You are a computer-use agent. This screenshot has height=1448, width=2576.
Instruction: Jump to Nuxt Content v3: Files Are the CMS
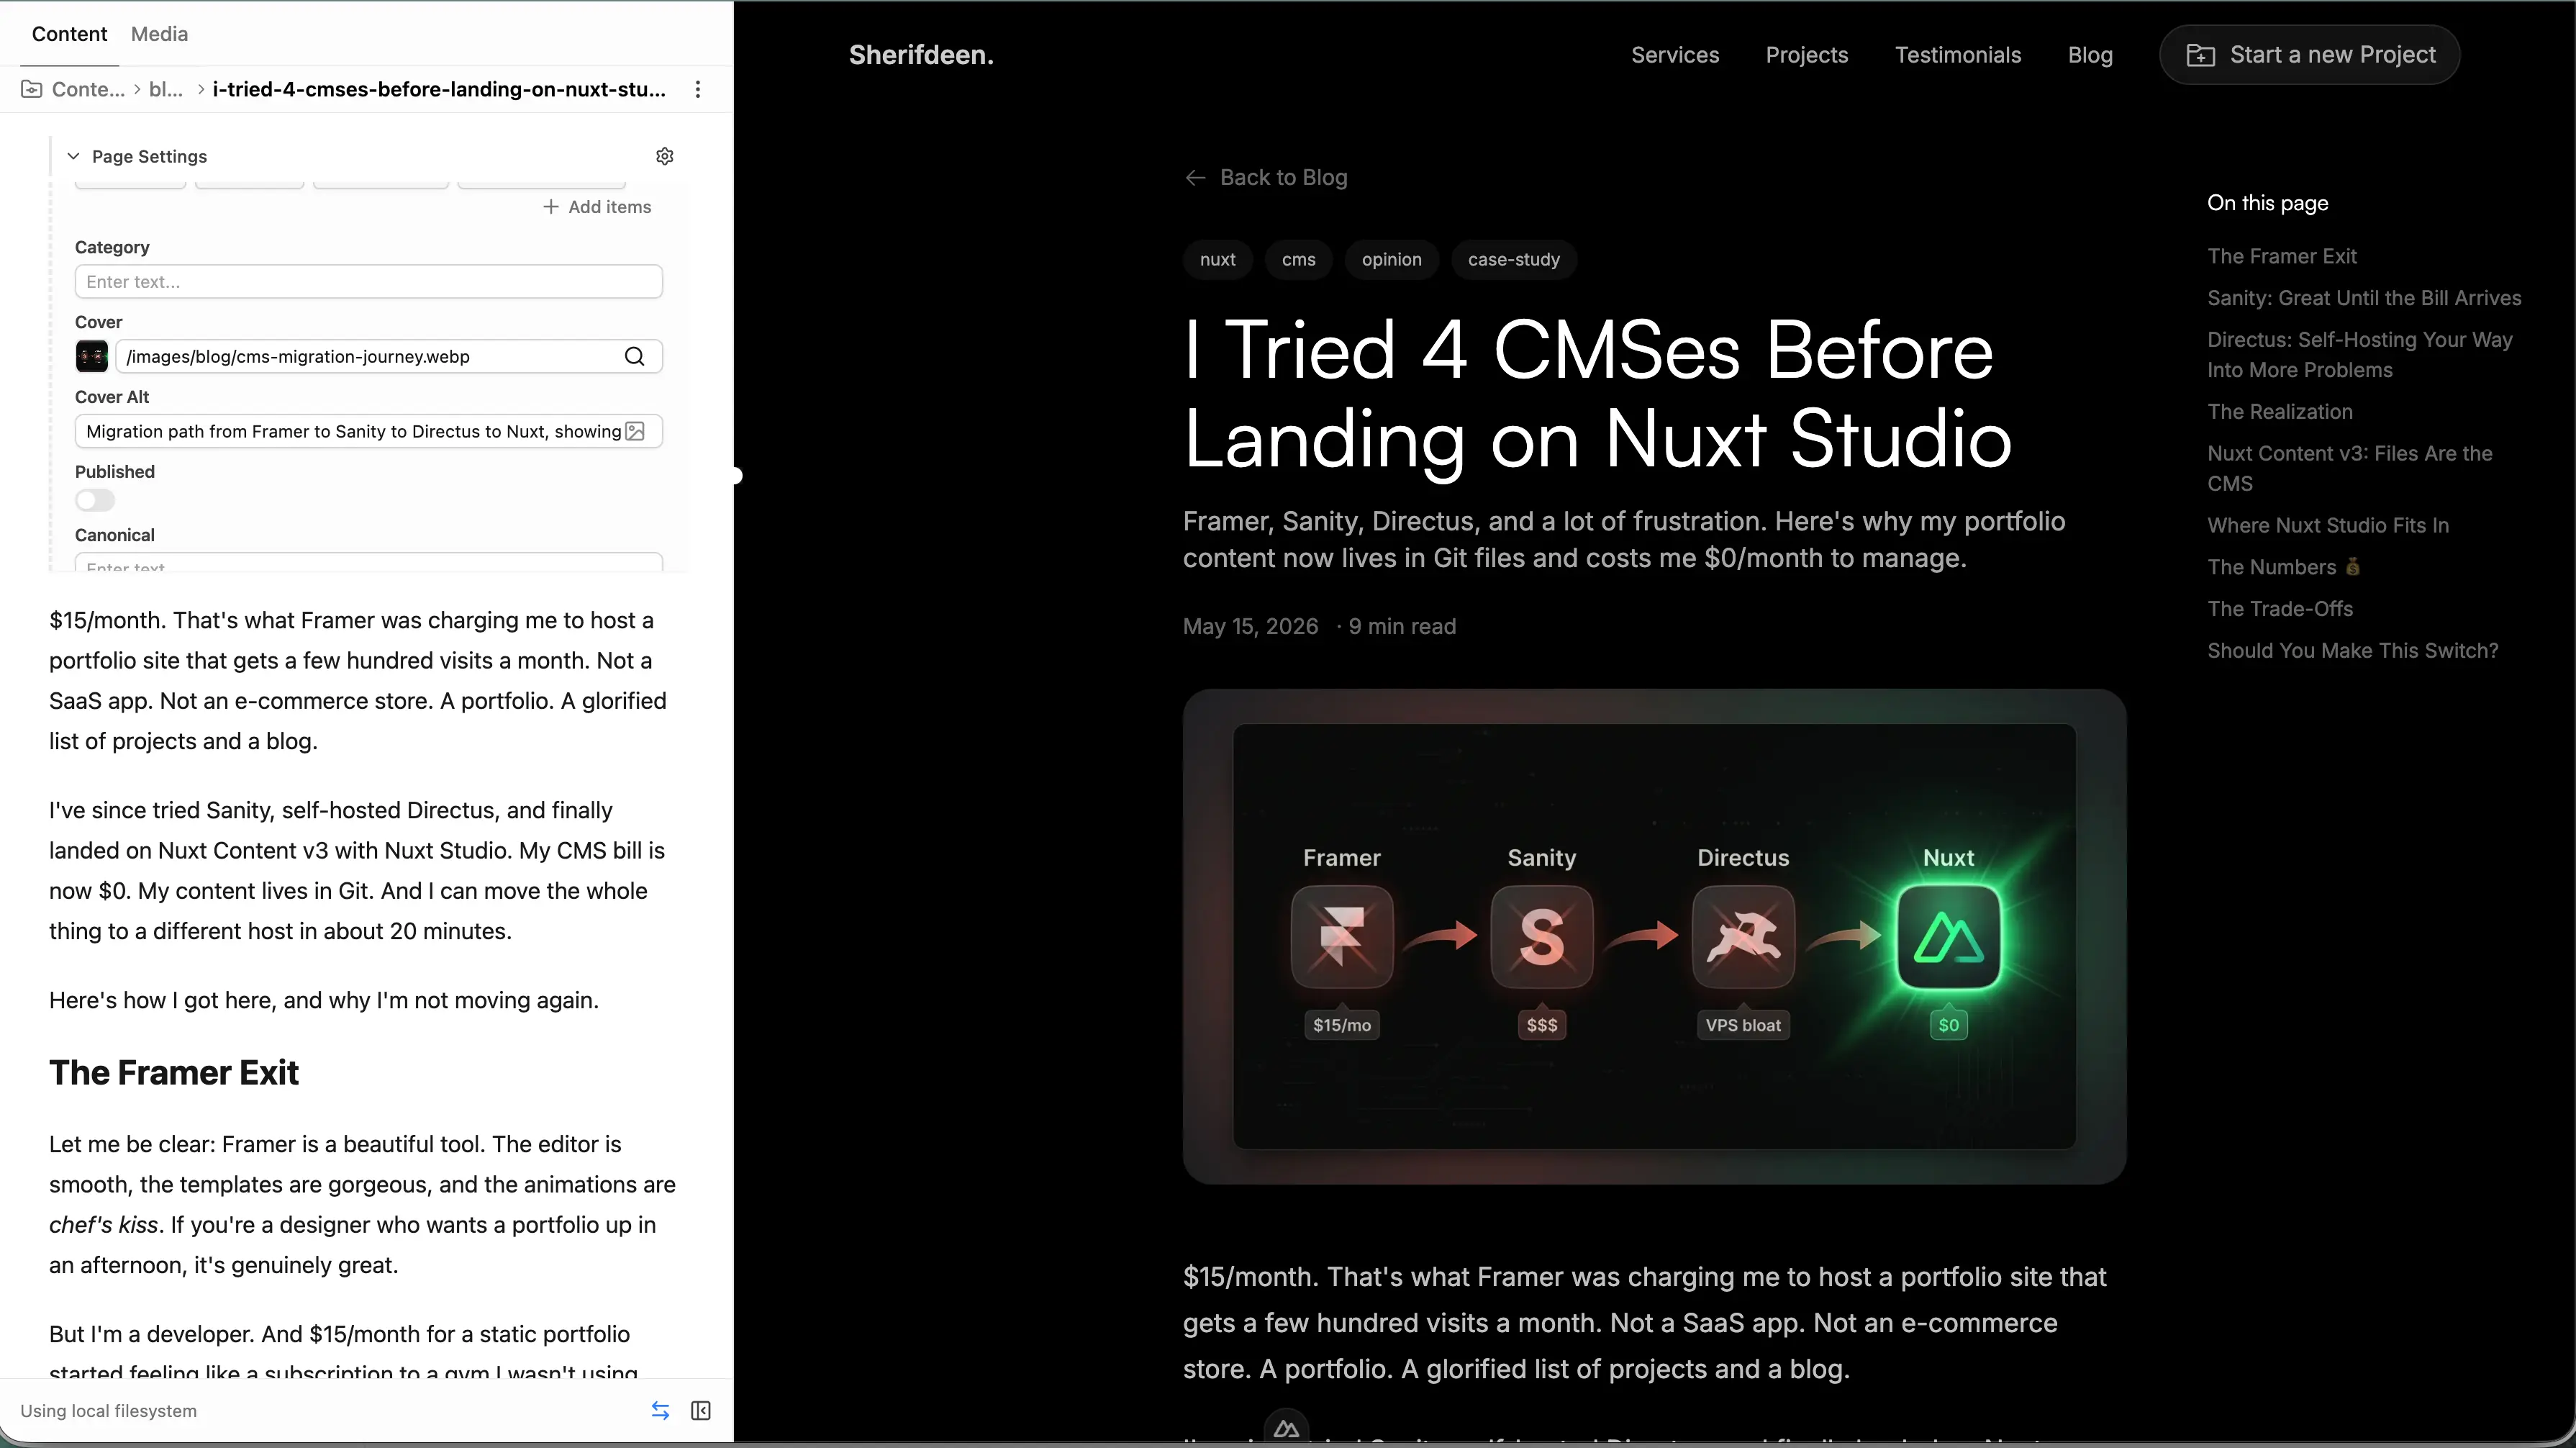click(2349, 468)
